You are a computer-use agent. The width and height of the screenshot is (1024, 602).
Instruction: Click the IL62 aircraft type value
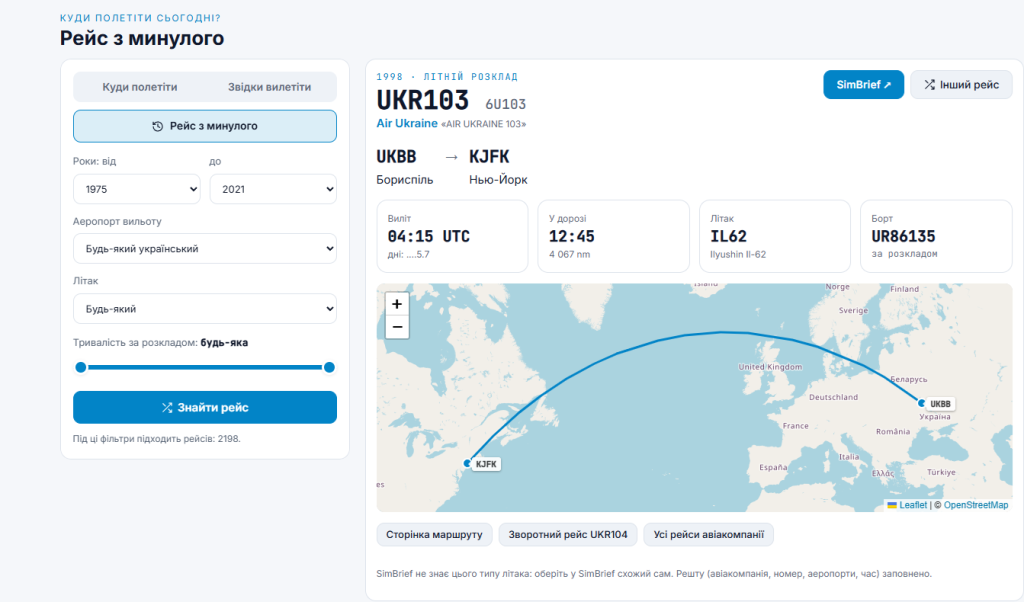point(728,236)
